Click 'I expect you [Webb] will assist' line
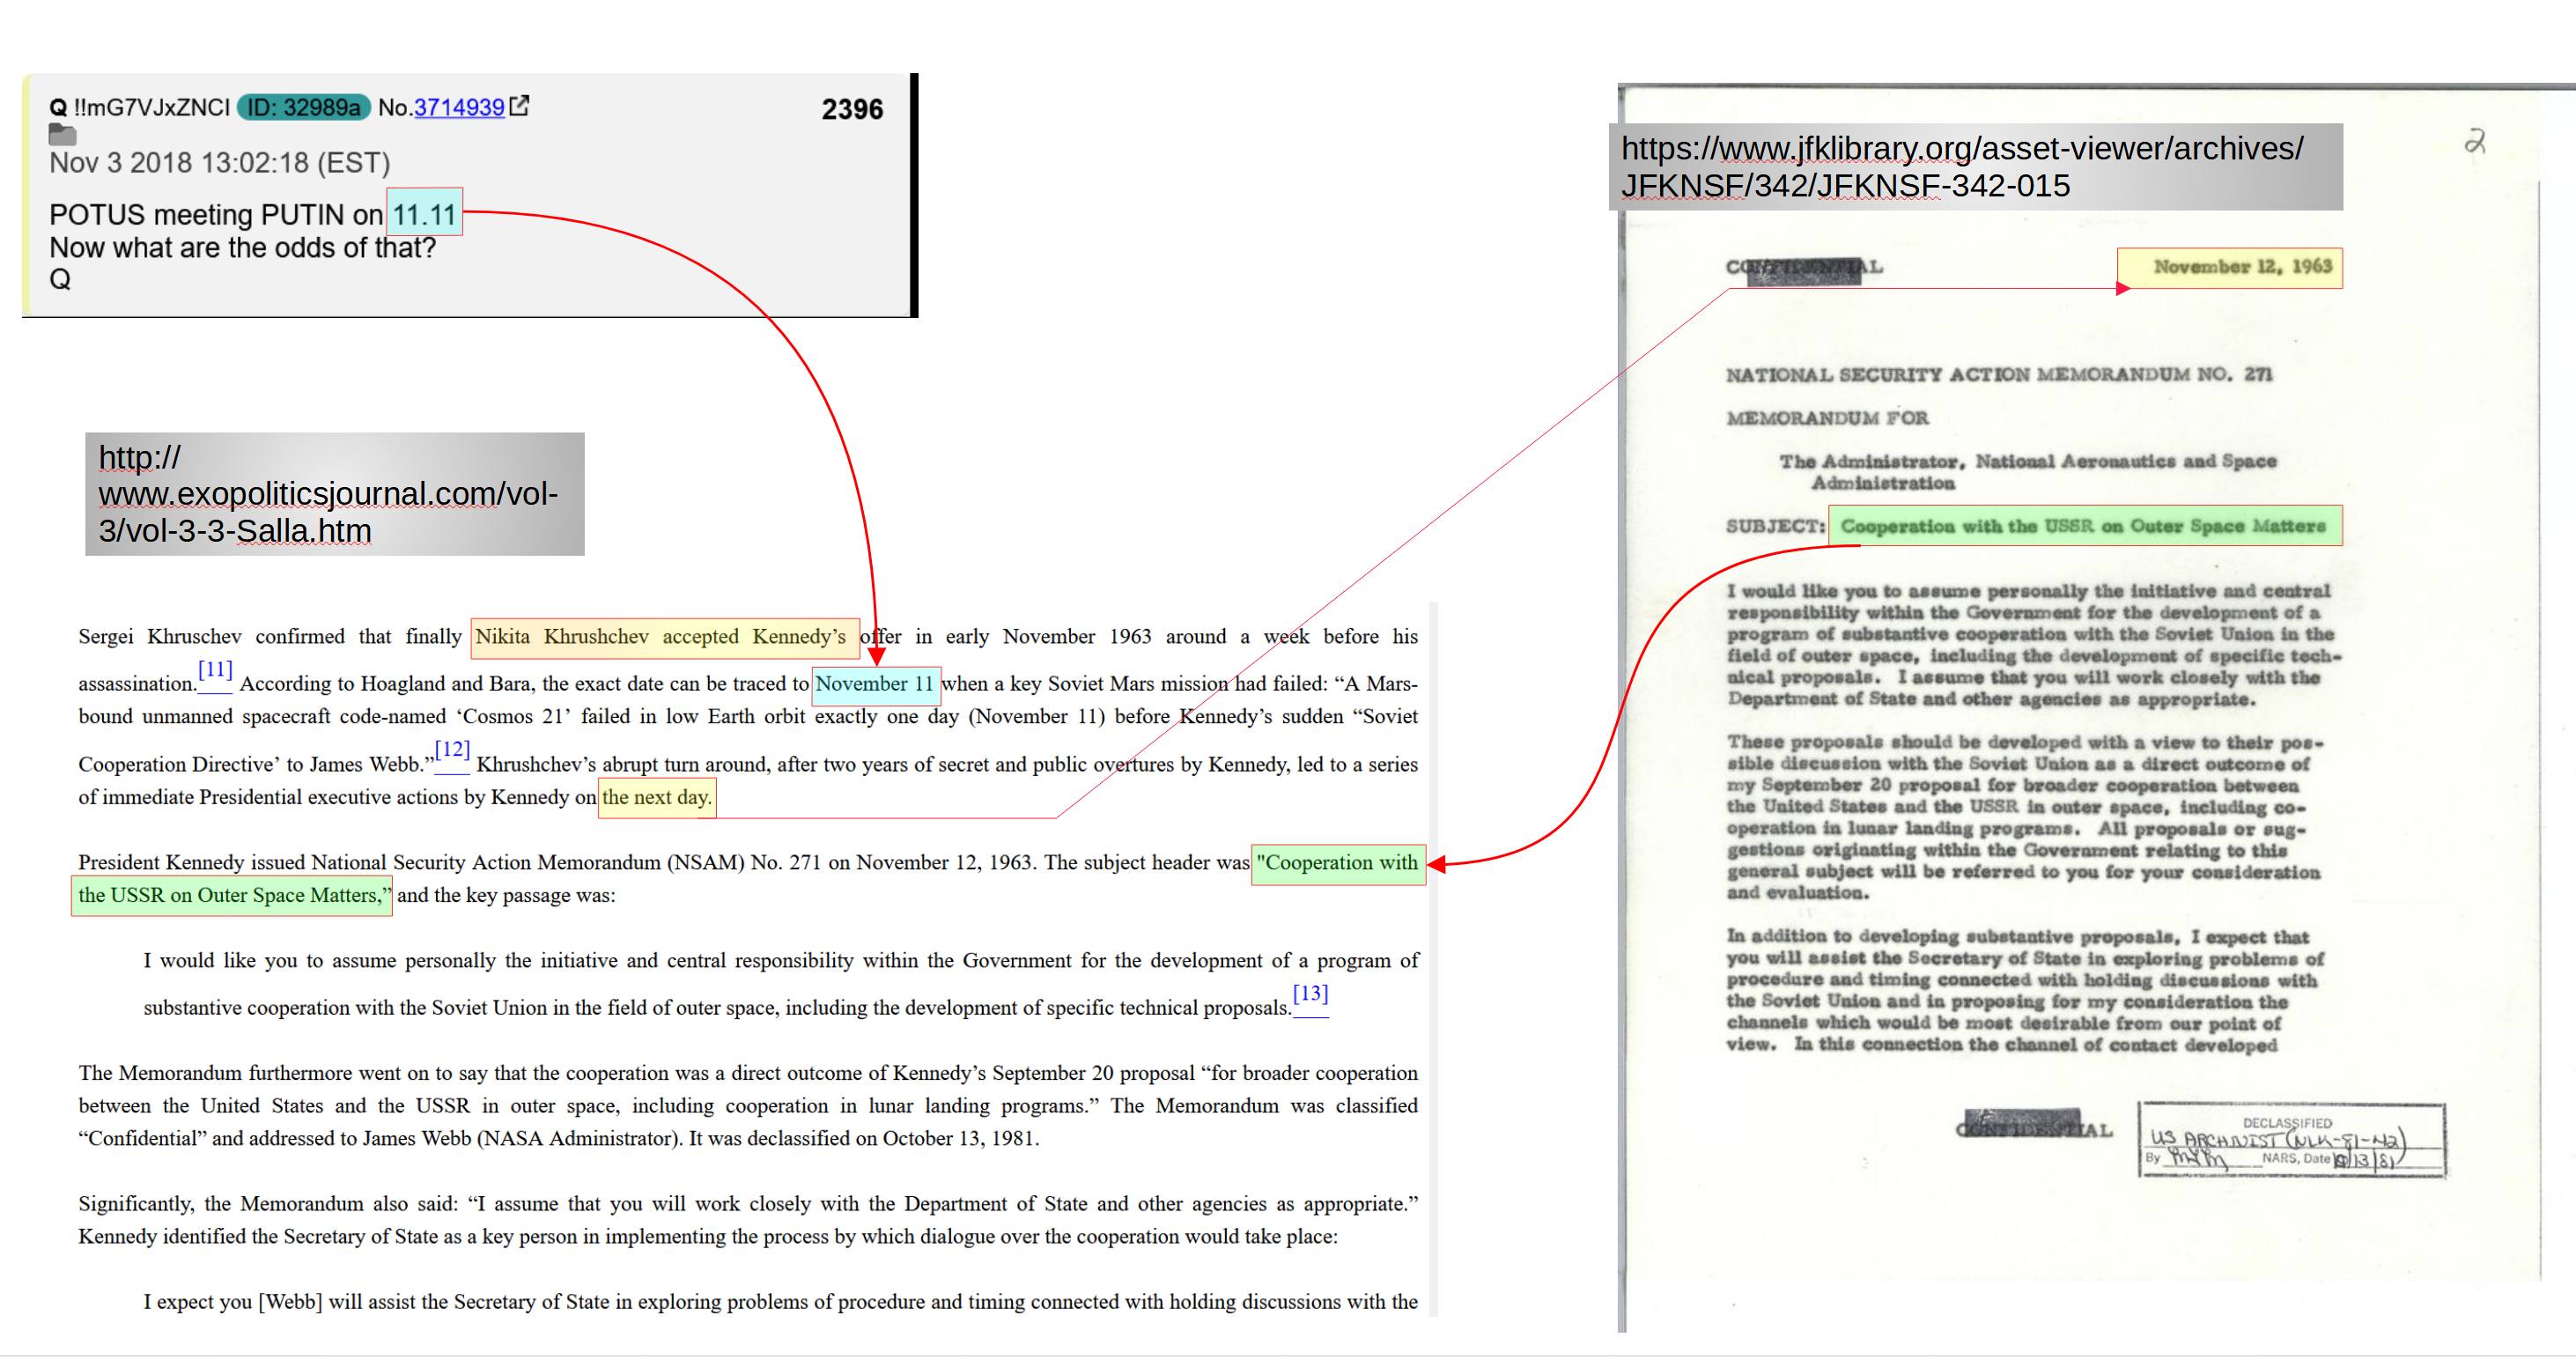2576x1360 pixels. 780,1302
